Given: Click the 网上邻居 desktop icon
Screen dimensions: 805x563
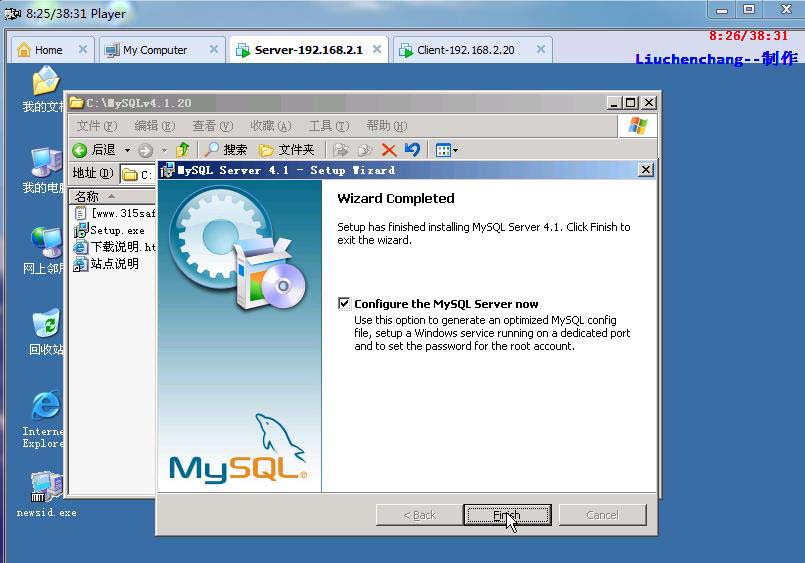Looking at the screenshot, I should [x=45, y=251].
